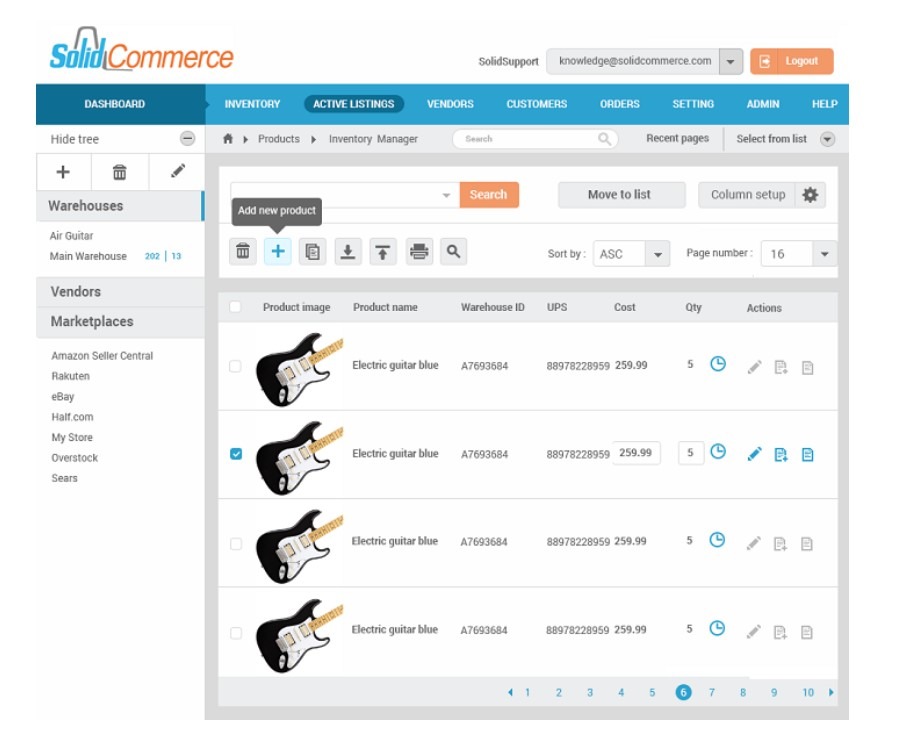Open the Amazon Seller Central marketplace
Viewport: 904px width, 741px height.
[x=102, y=356]
